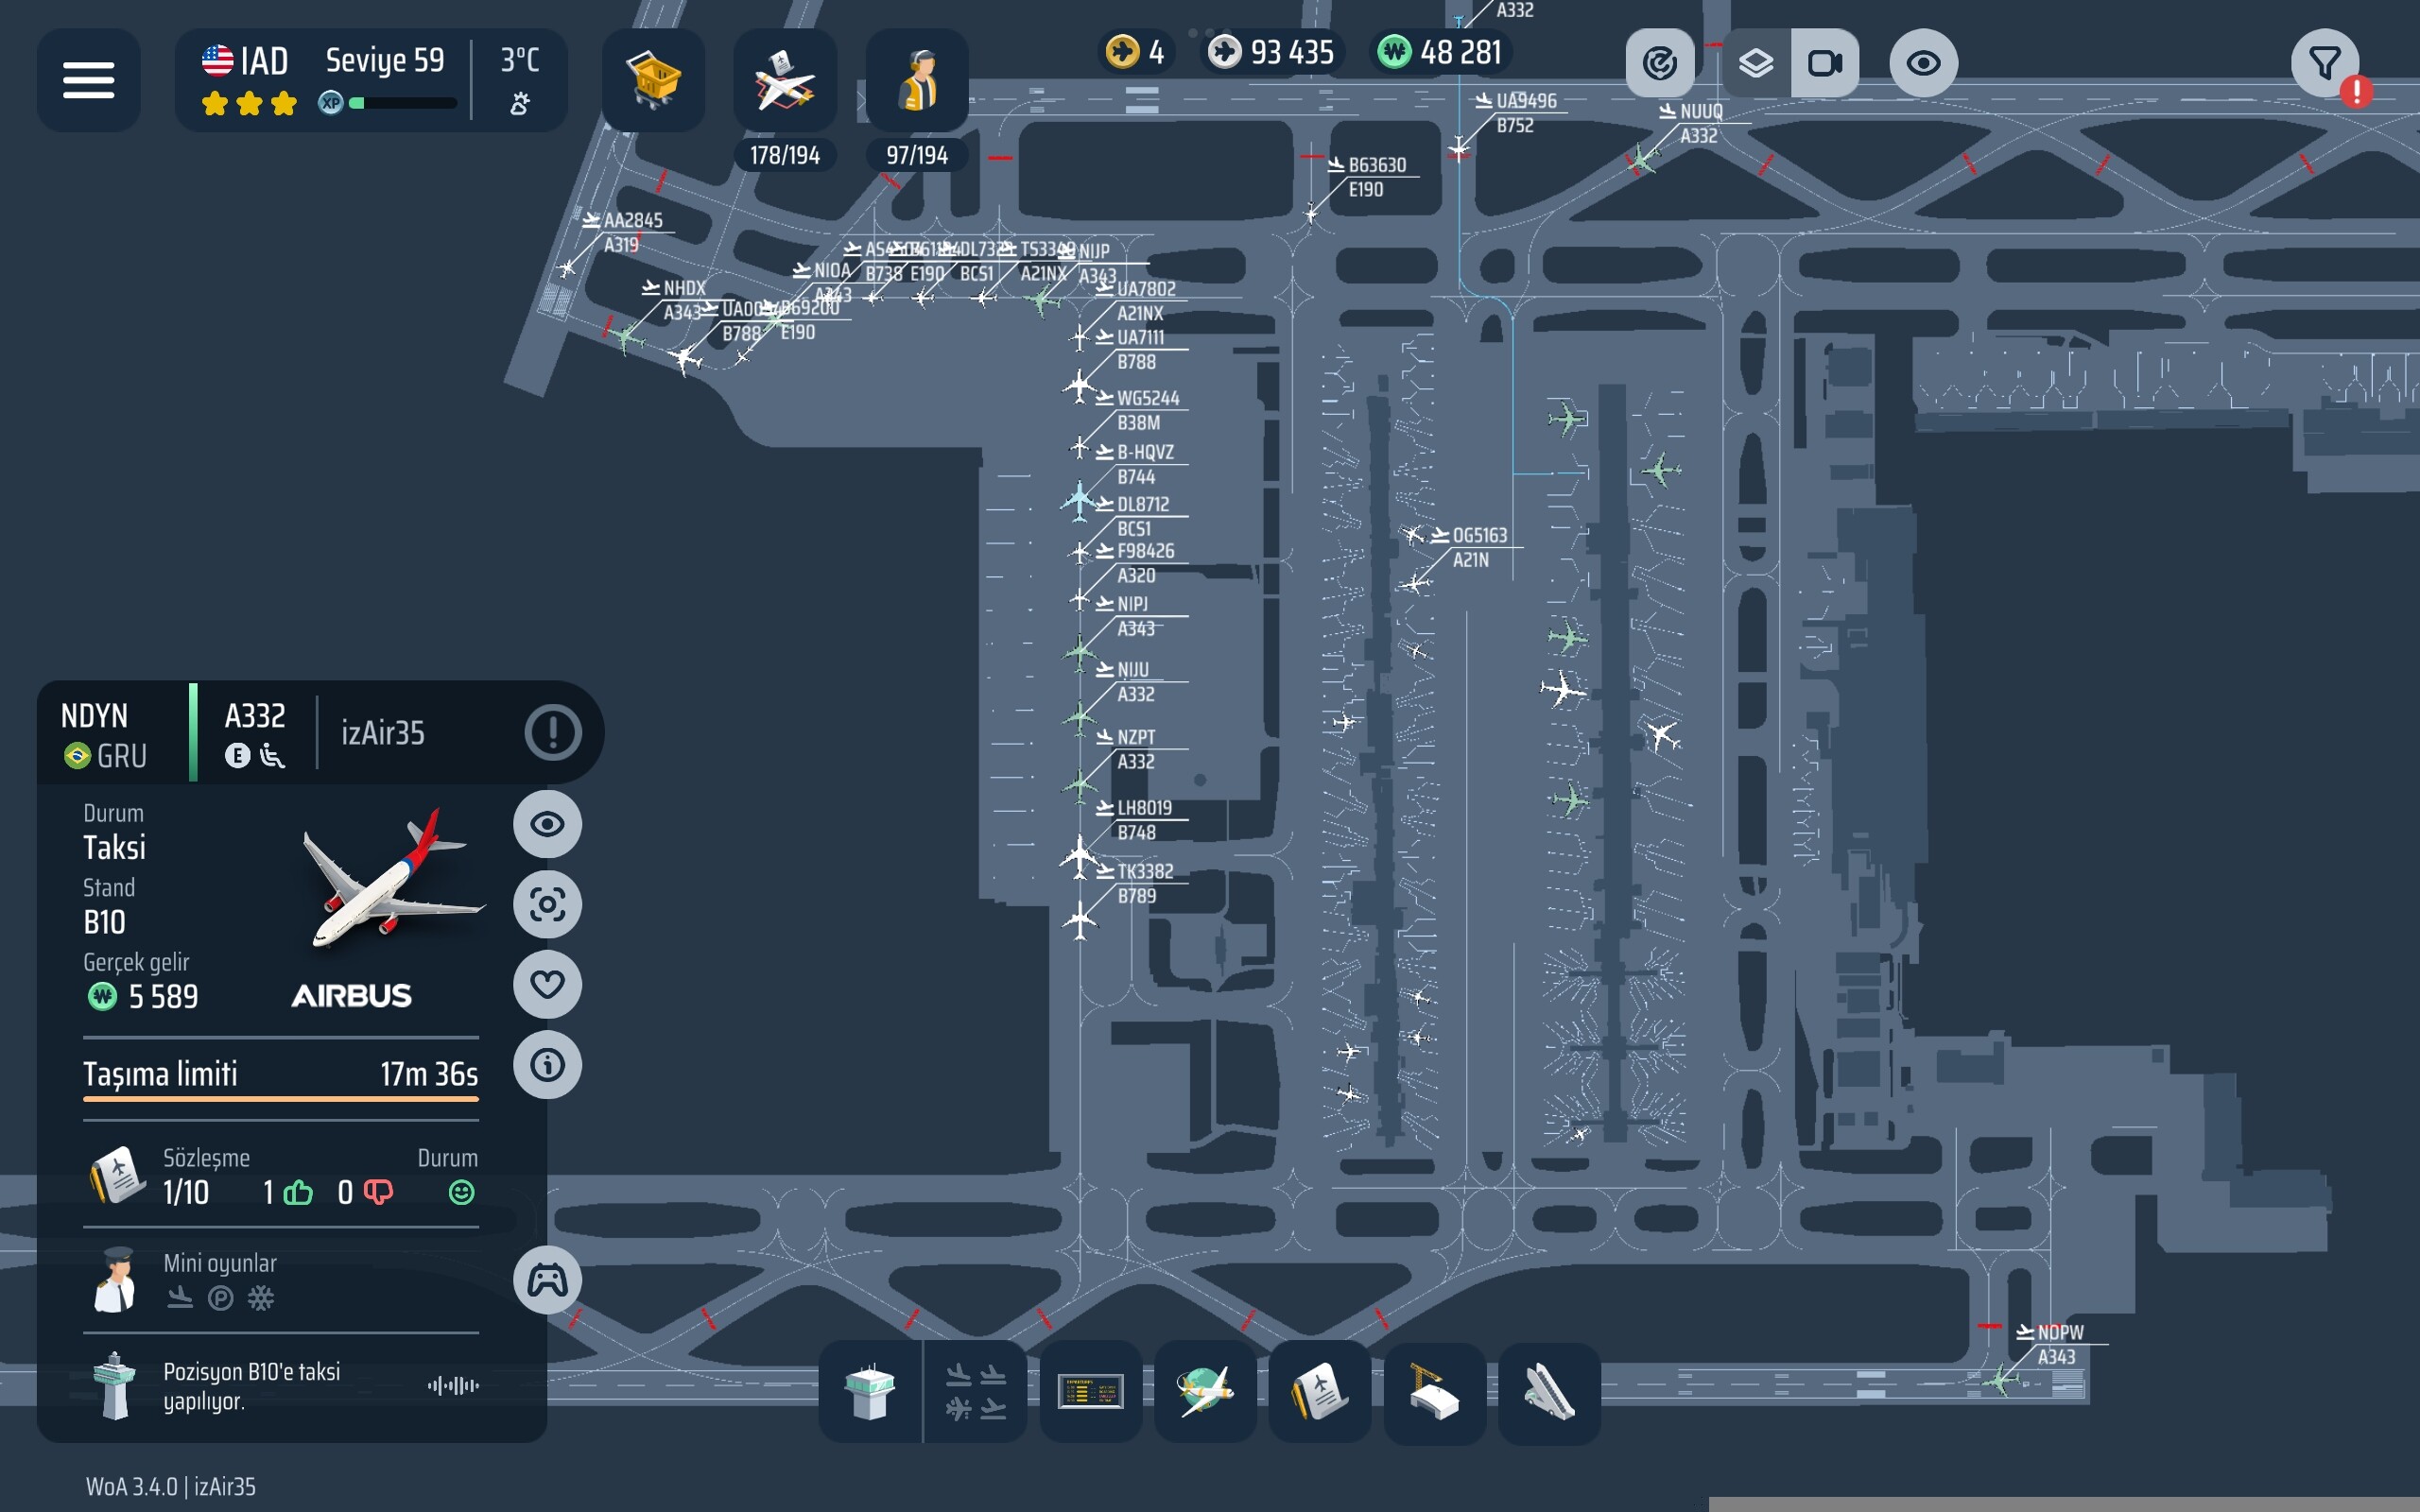Click the aircraft alert exclamation button
2420x1512 pixels.
pyautogui.click(x=553, y=732)
